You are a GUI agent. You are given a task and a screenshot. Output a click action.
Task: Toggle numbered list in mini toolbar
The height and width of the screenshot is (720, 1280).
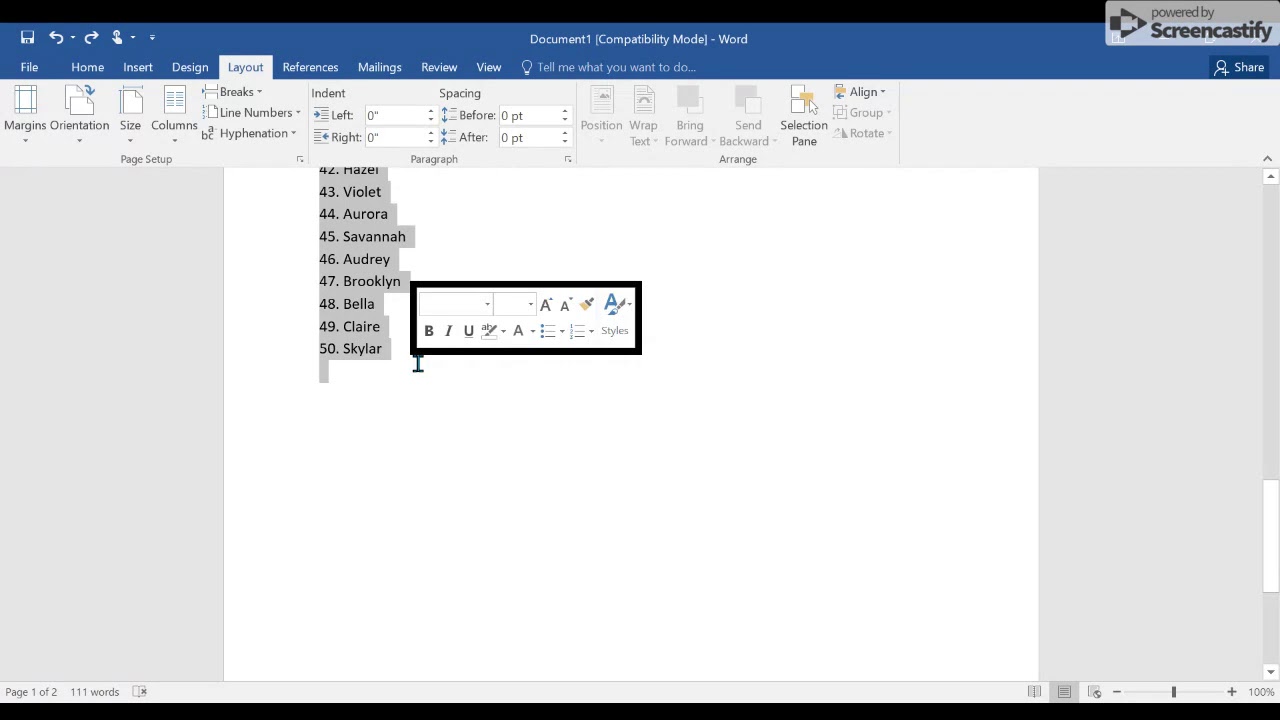[577, 331]
